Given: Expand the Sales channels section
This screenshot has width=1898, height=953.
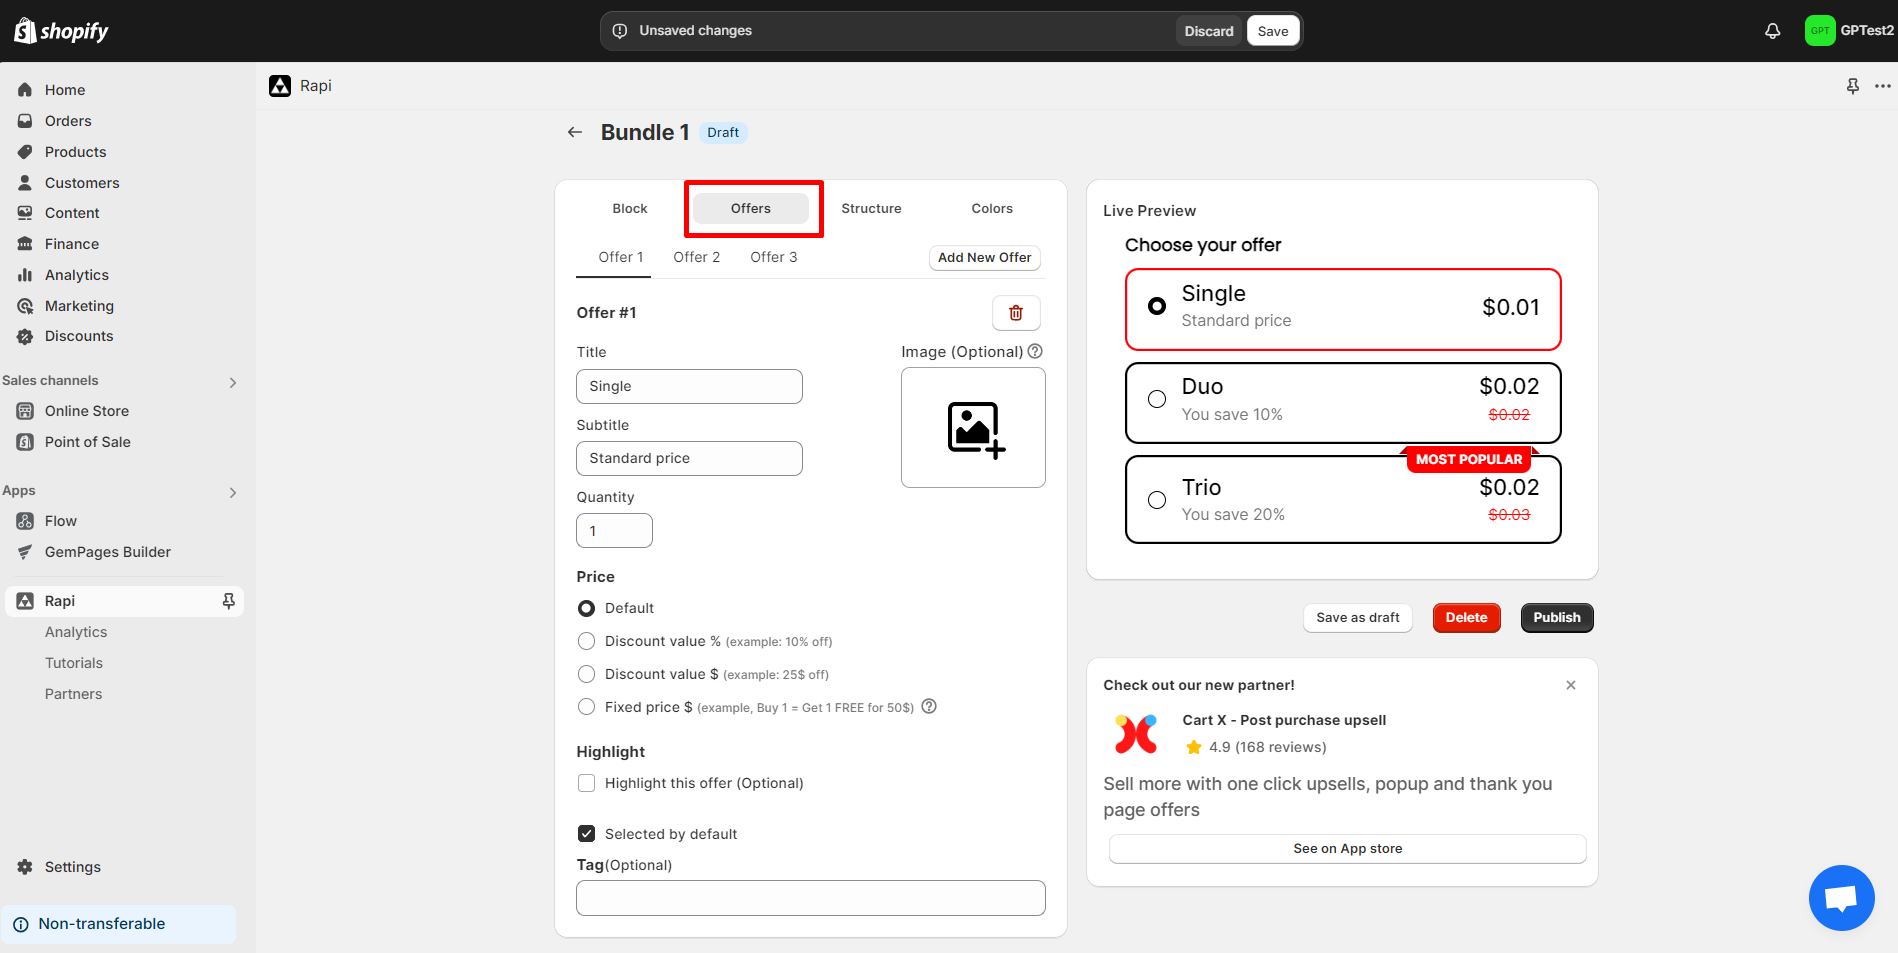Looking at the screenshot, I should pos(232,382).
